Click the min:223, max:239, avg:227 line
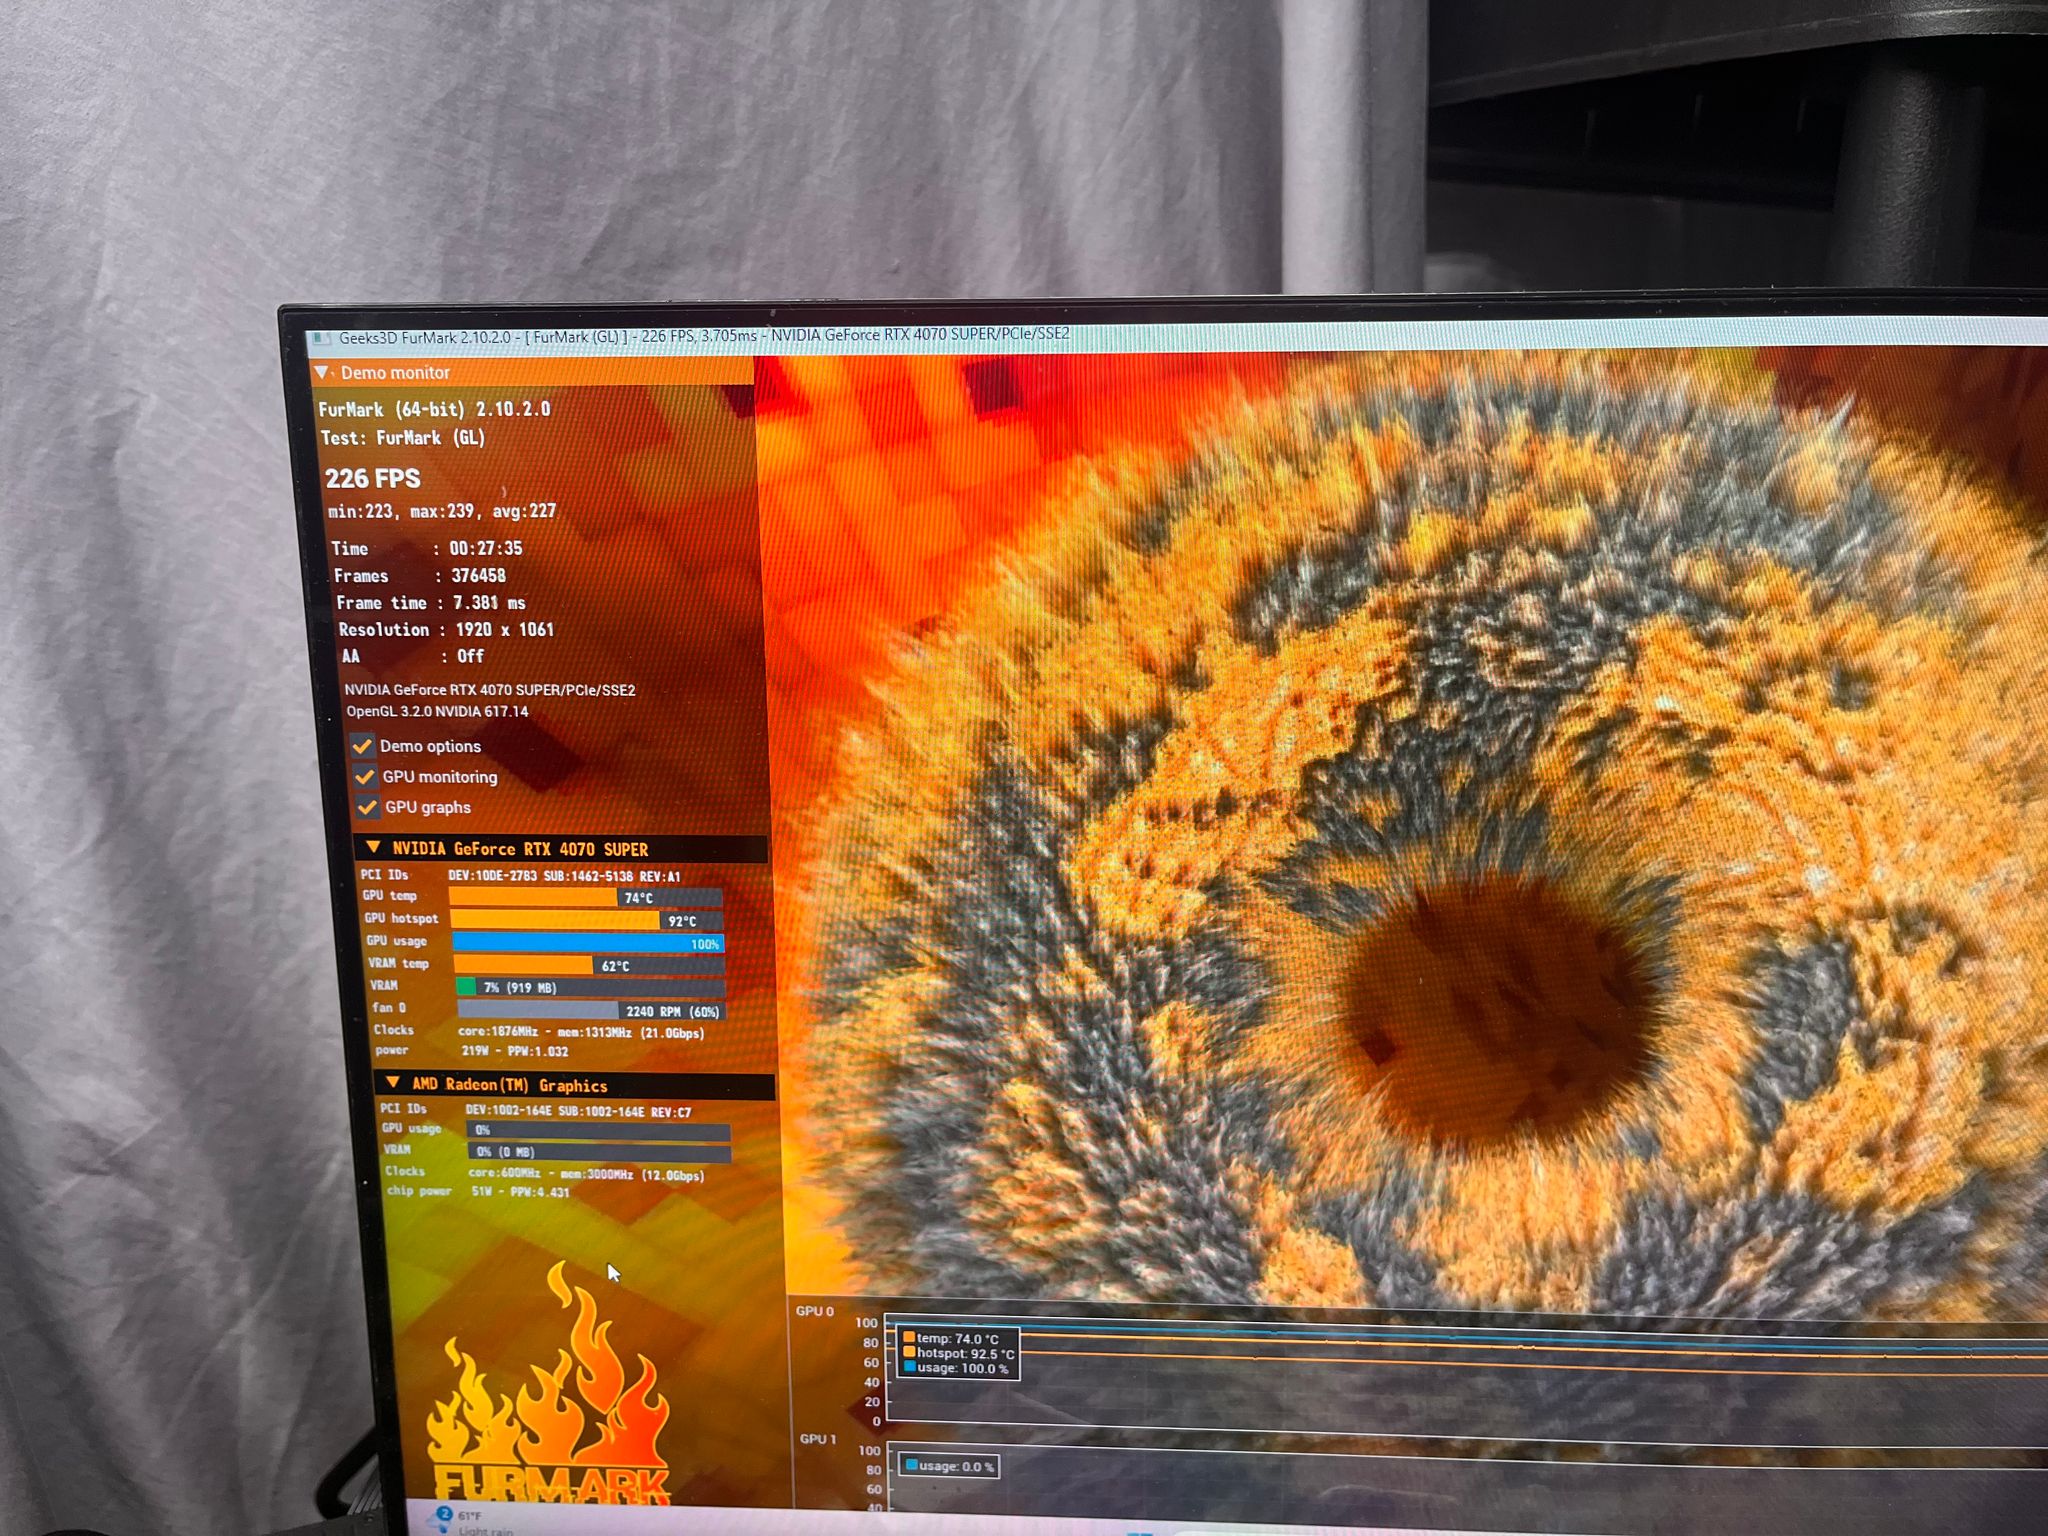The height and width of the screenshot is (1536, 2048). [442, 511]
